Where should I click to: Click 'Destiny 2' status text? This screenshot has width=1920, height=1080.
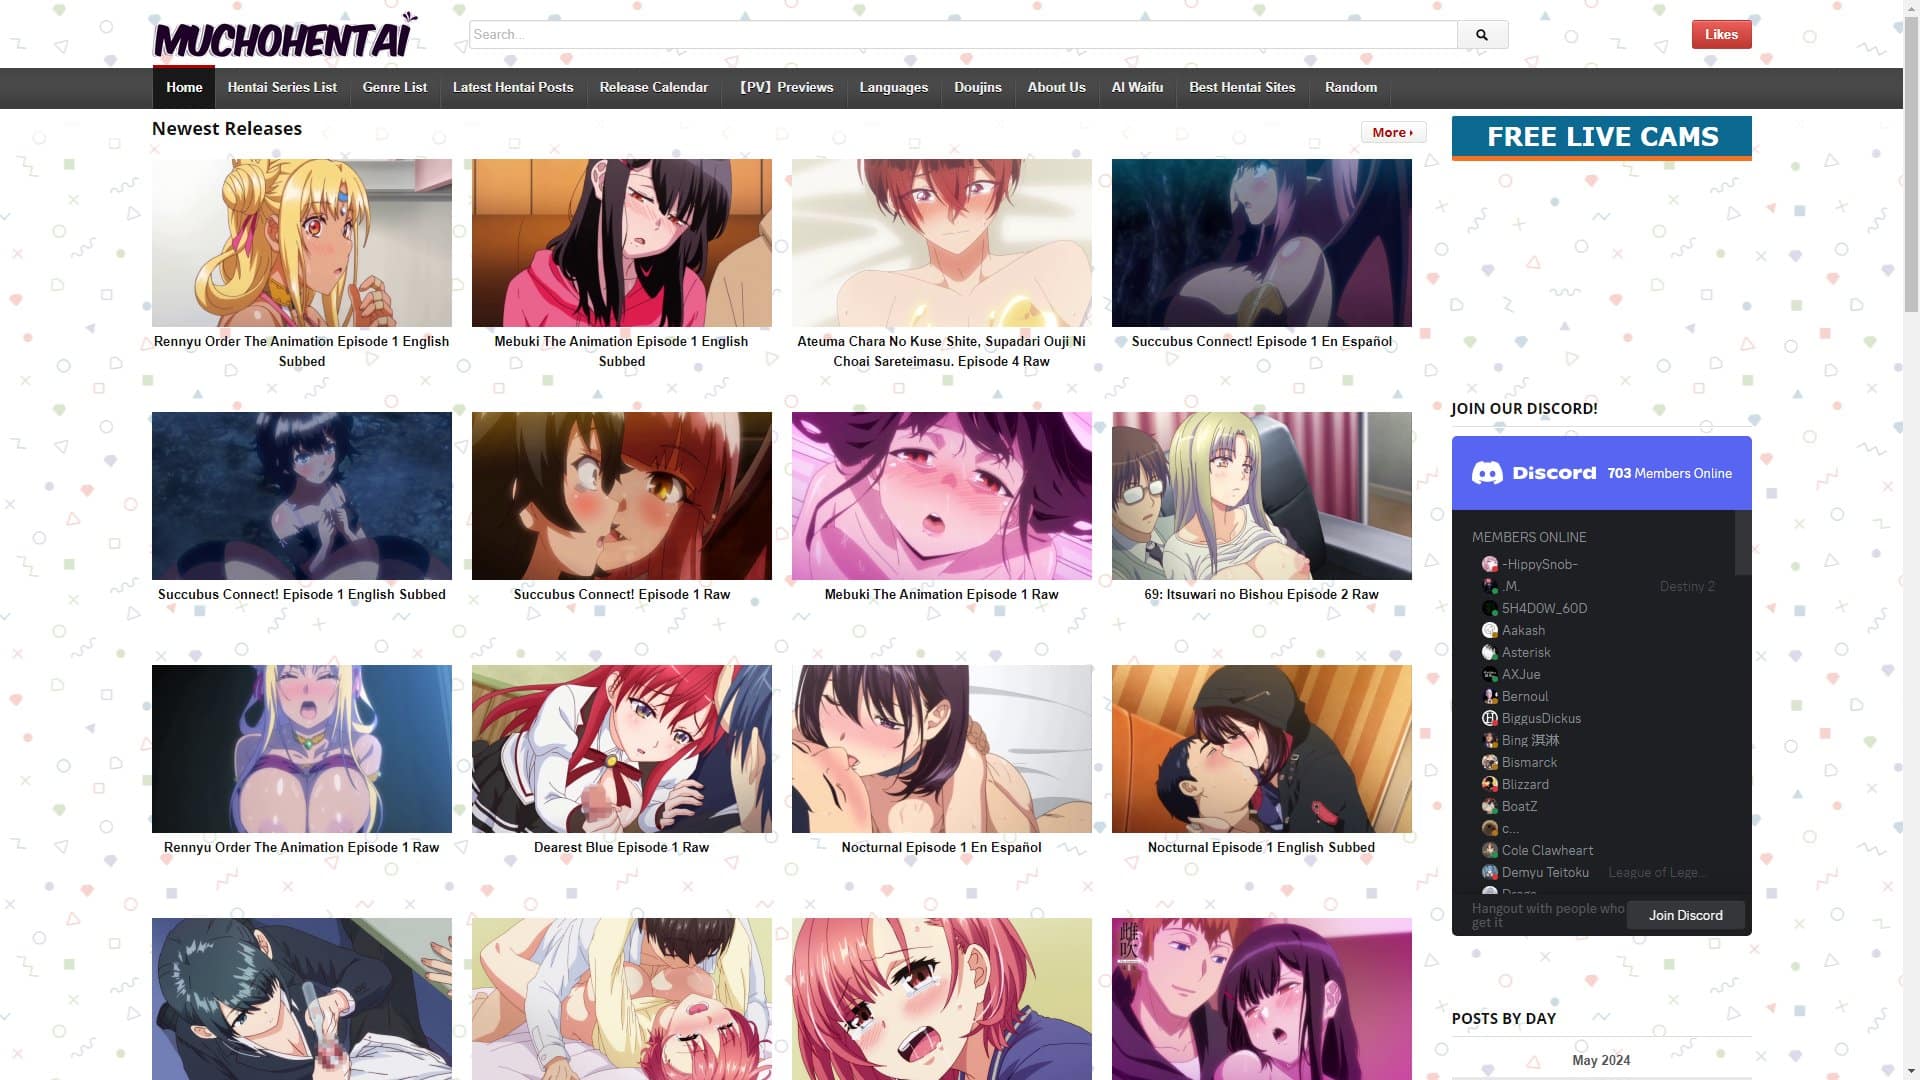pyautogui.click(x=1688, y=586)
